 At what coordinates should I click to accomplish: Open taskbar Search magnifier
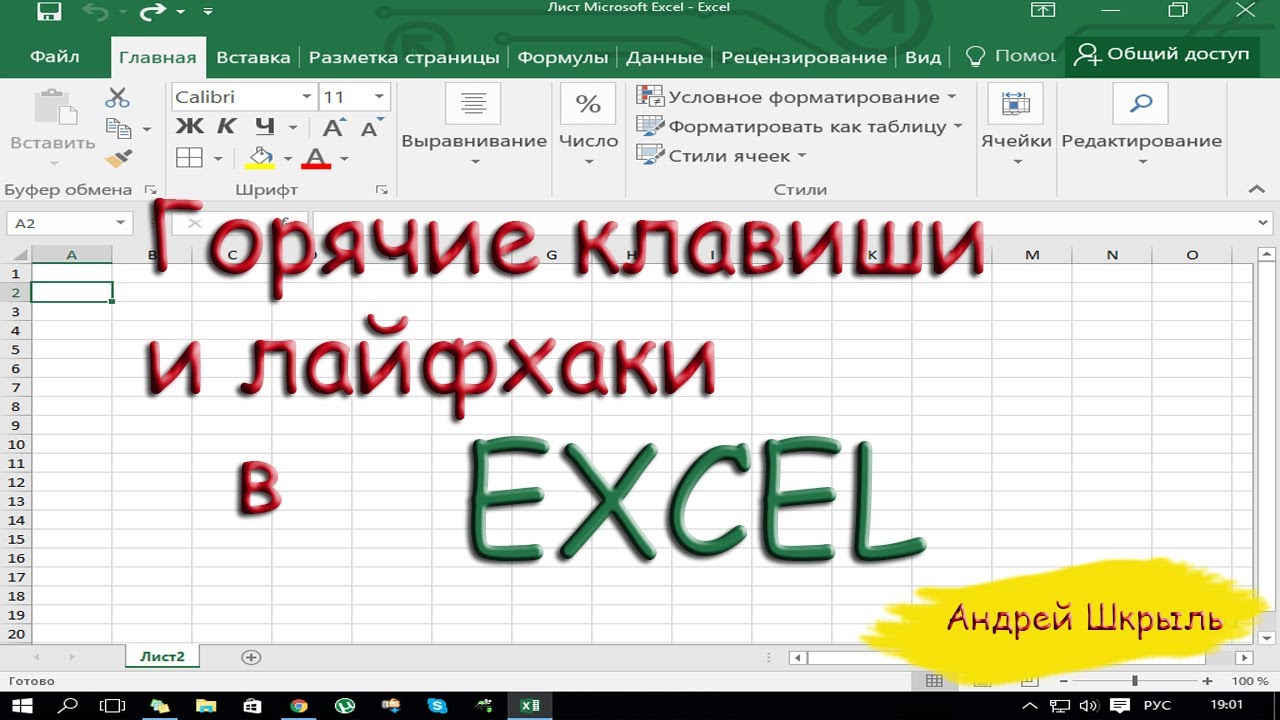coord(68,706)
